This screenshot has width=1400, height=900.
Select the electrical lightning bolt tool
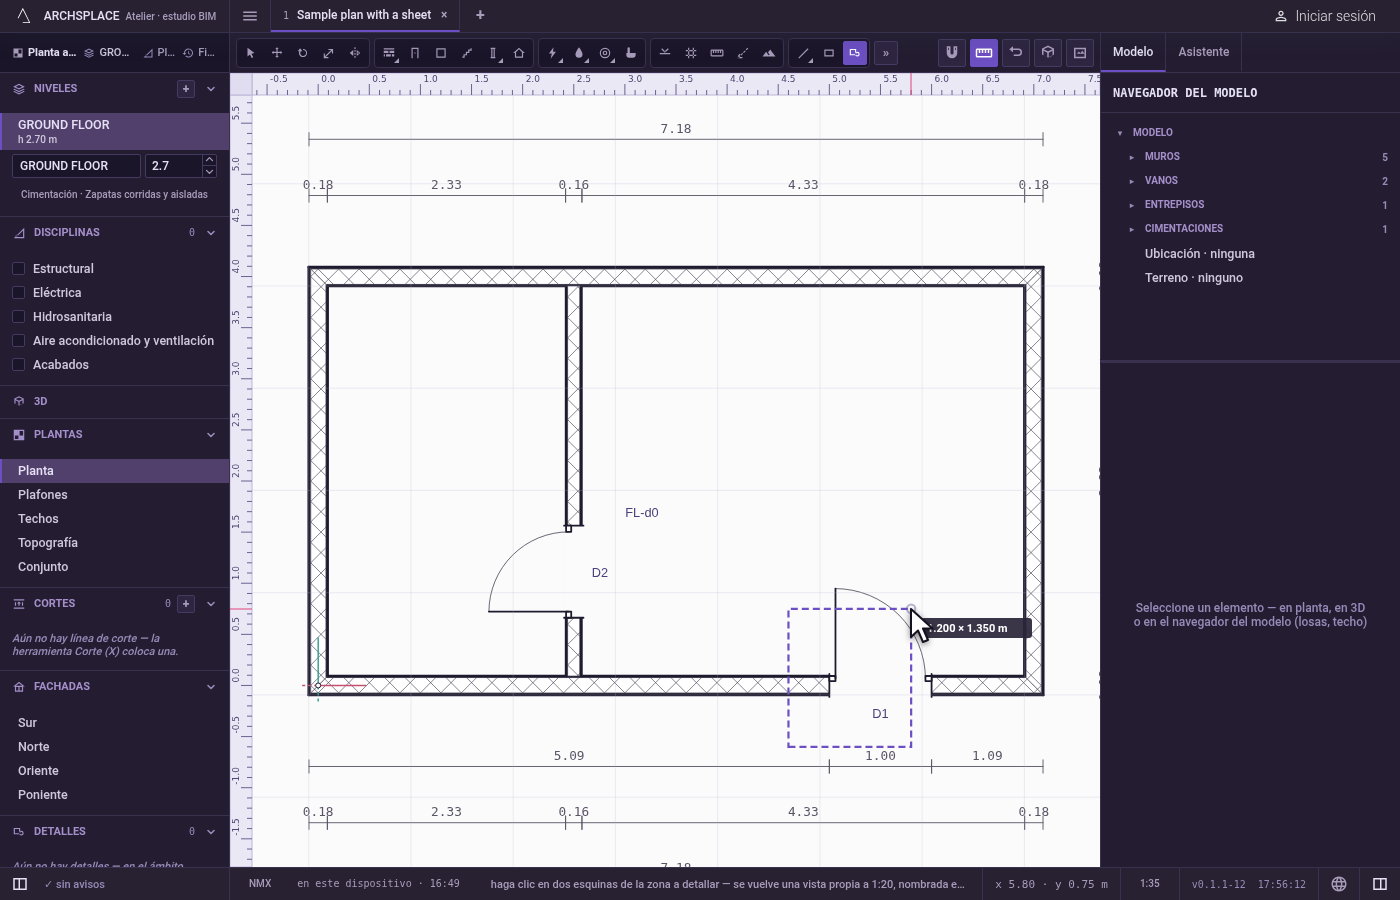tap(553, 53)
